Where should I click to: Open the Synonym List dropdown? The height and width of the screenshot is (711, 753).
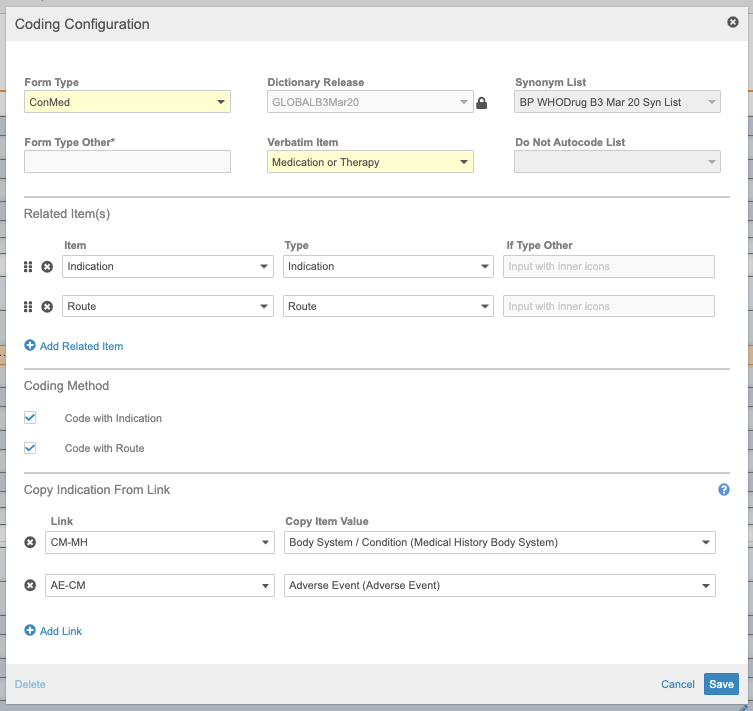tap(617, 102)
